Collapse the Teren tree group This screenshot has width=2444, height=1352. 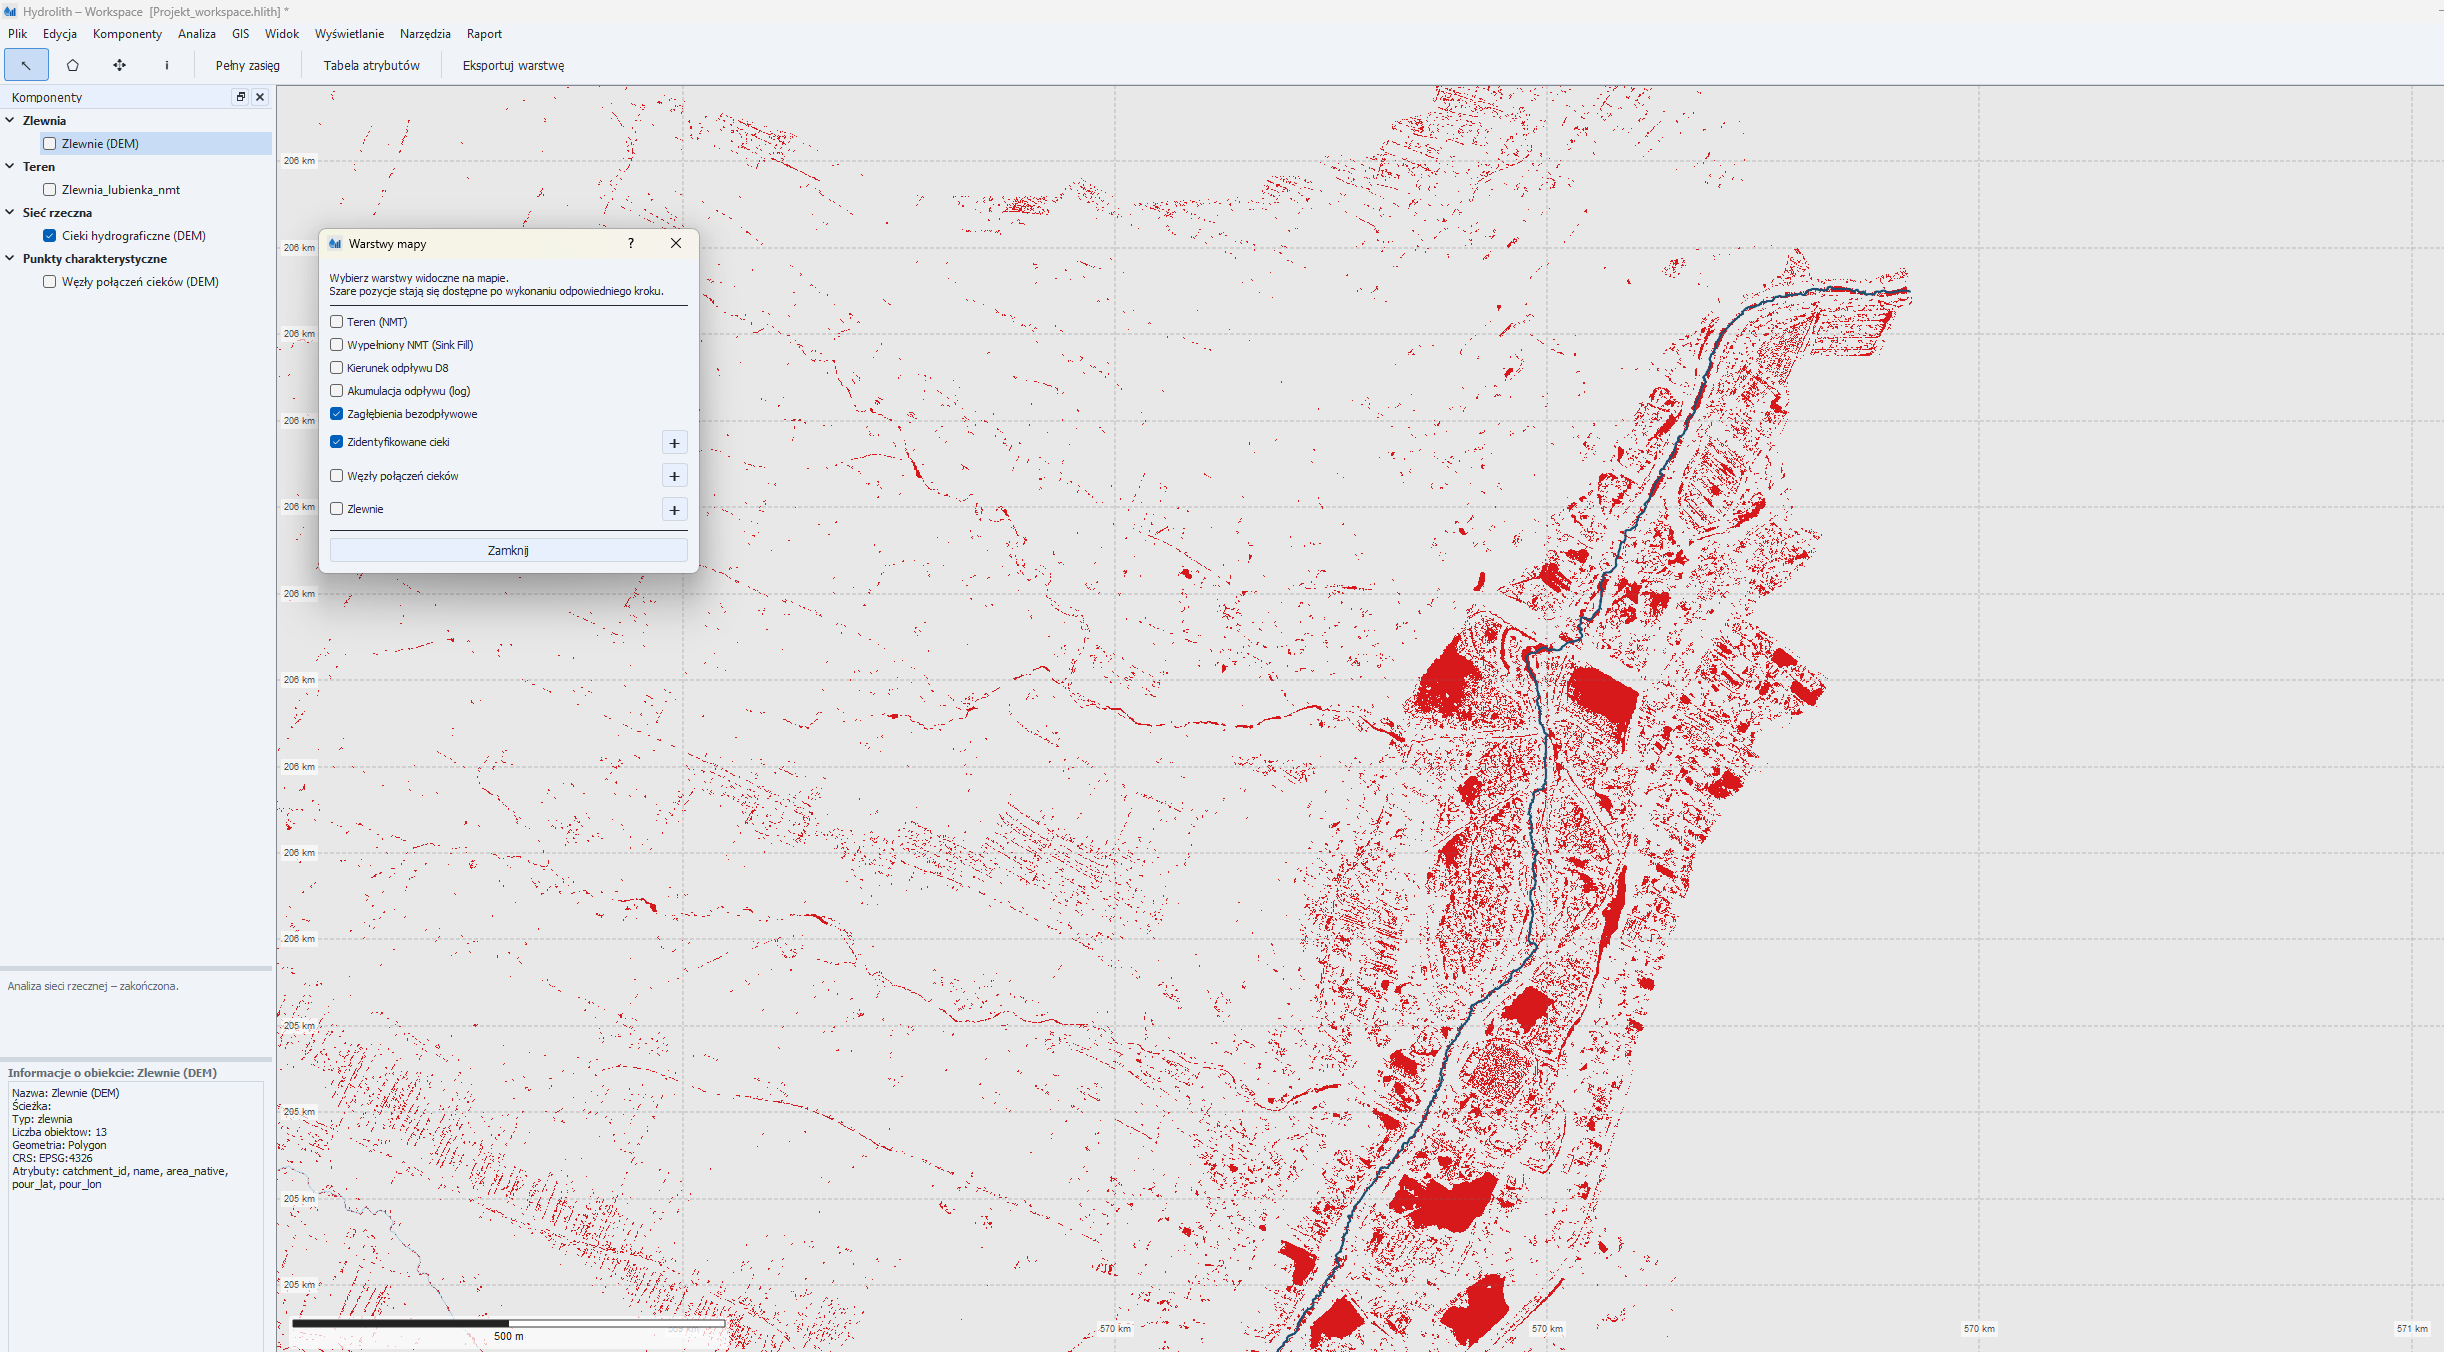tap(10, 166)
